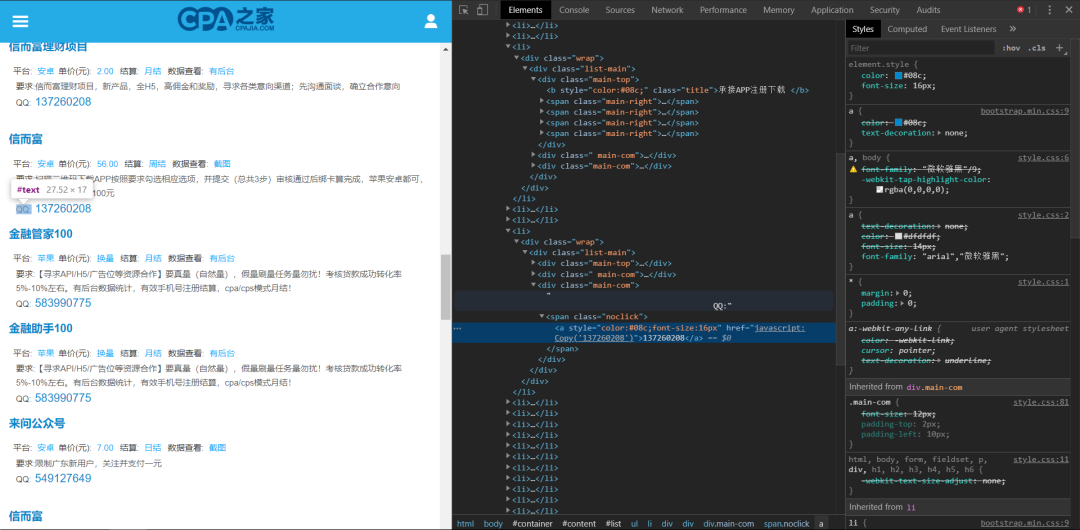Collapse the expanded div class main-top node

(534, 79)
